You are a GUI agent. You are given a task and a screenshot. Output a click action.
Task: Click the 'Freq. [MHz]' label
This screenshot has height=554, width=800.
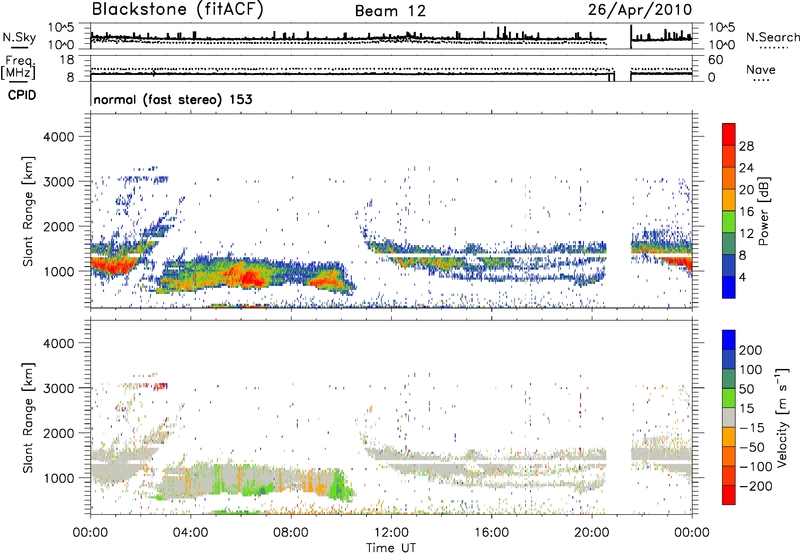pos(18,68)
